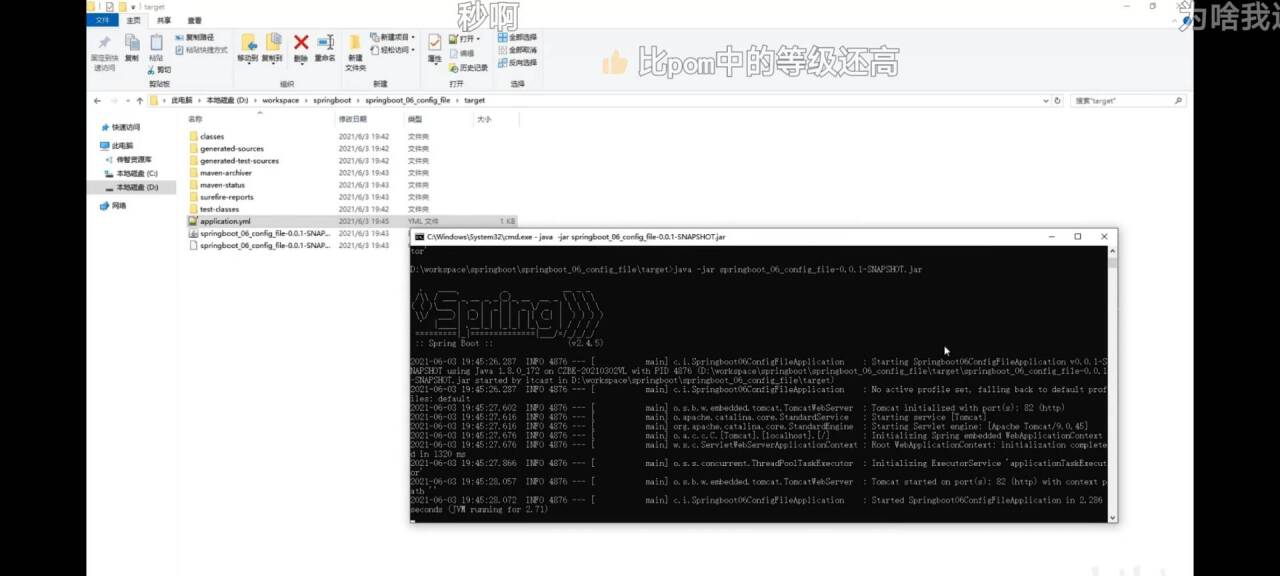
Task: Click the Up one level arrow
Action: click(138, 100)
